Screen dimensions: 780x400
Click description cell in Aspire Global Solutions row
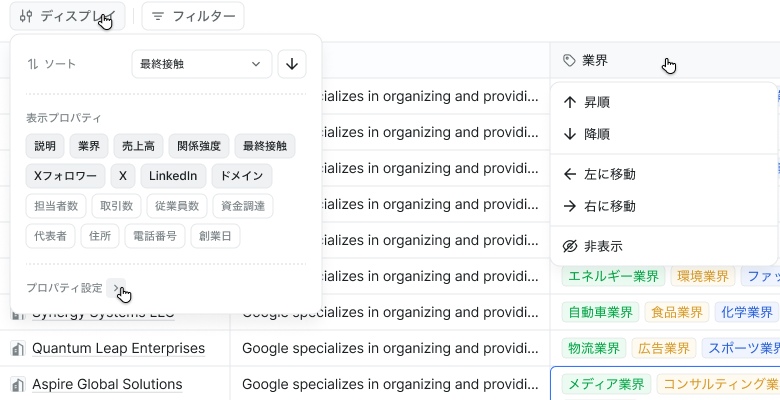coord(390,384)
